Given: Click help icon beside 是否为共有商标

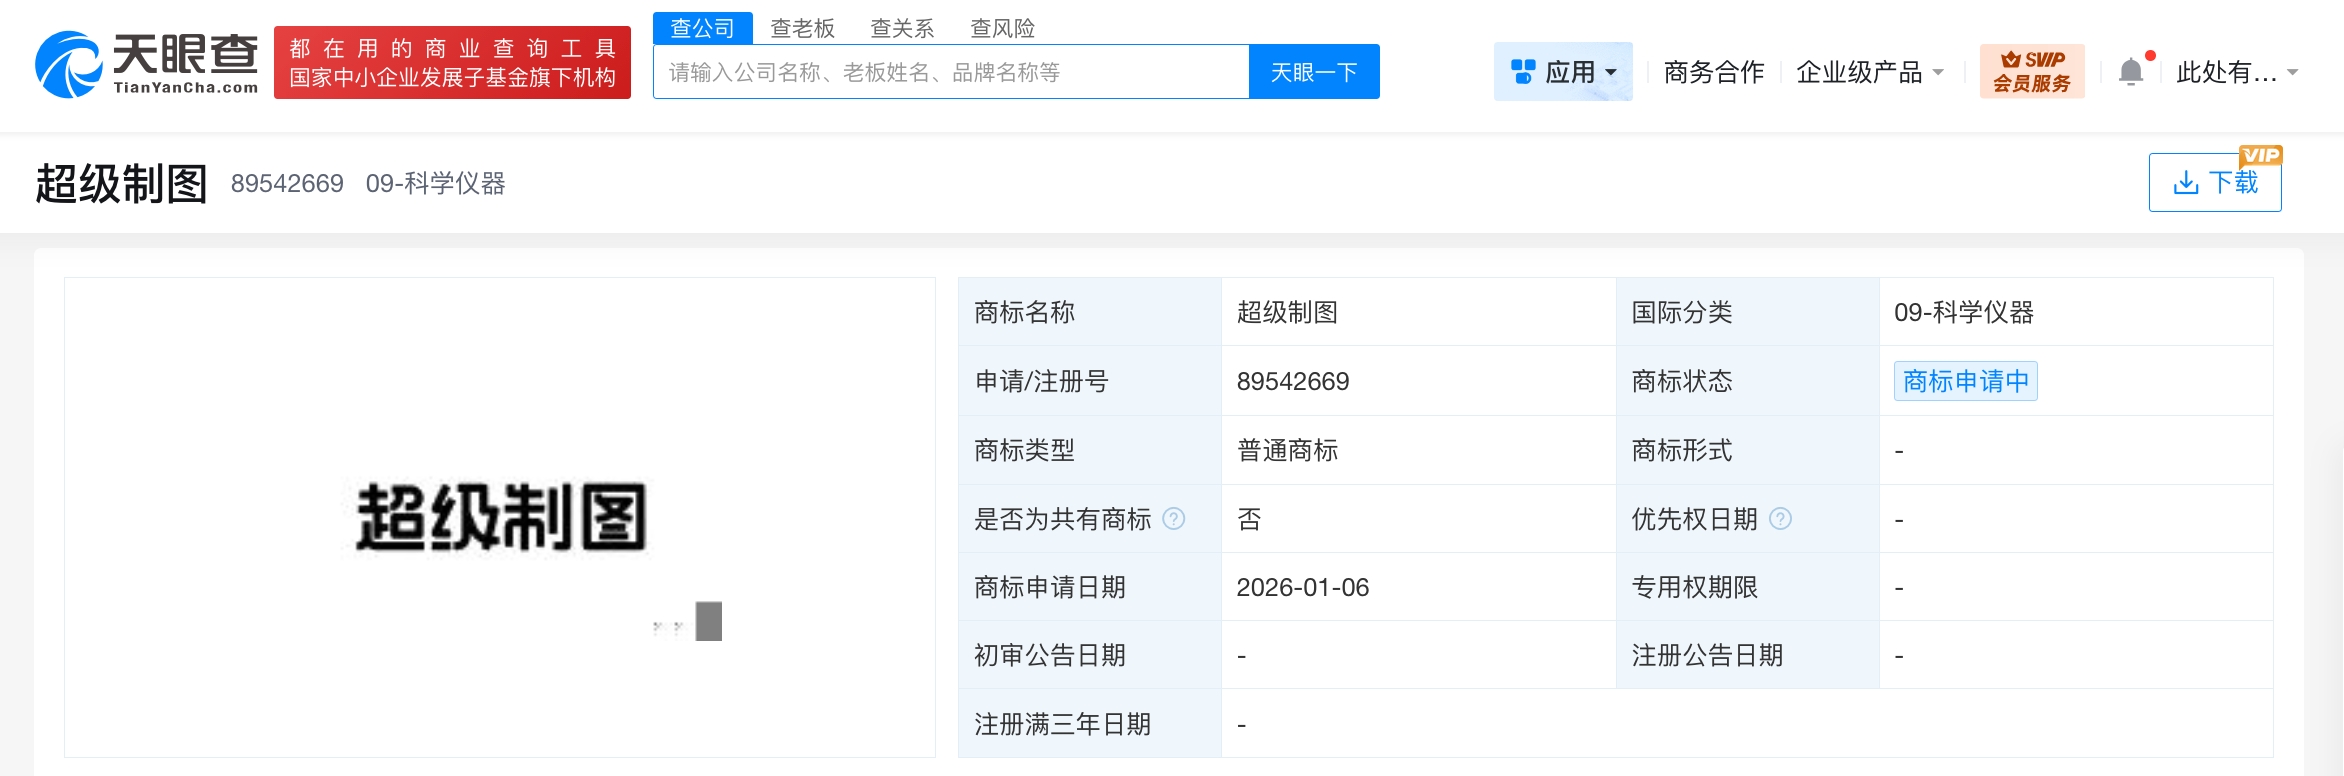Looking at the screenshot, I should pos(1174,519).
